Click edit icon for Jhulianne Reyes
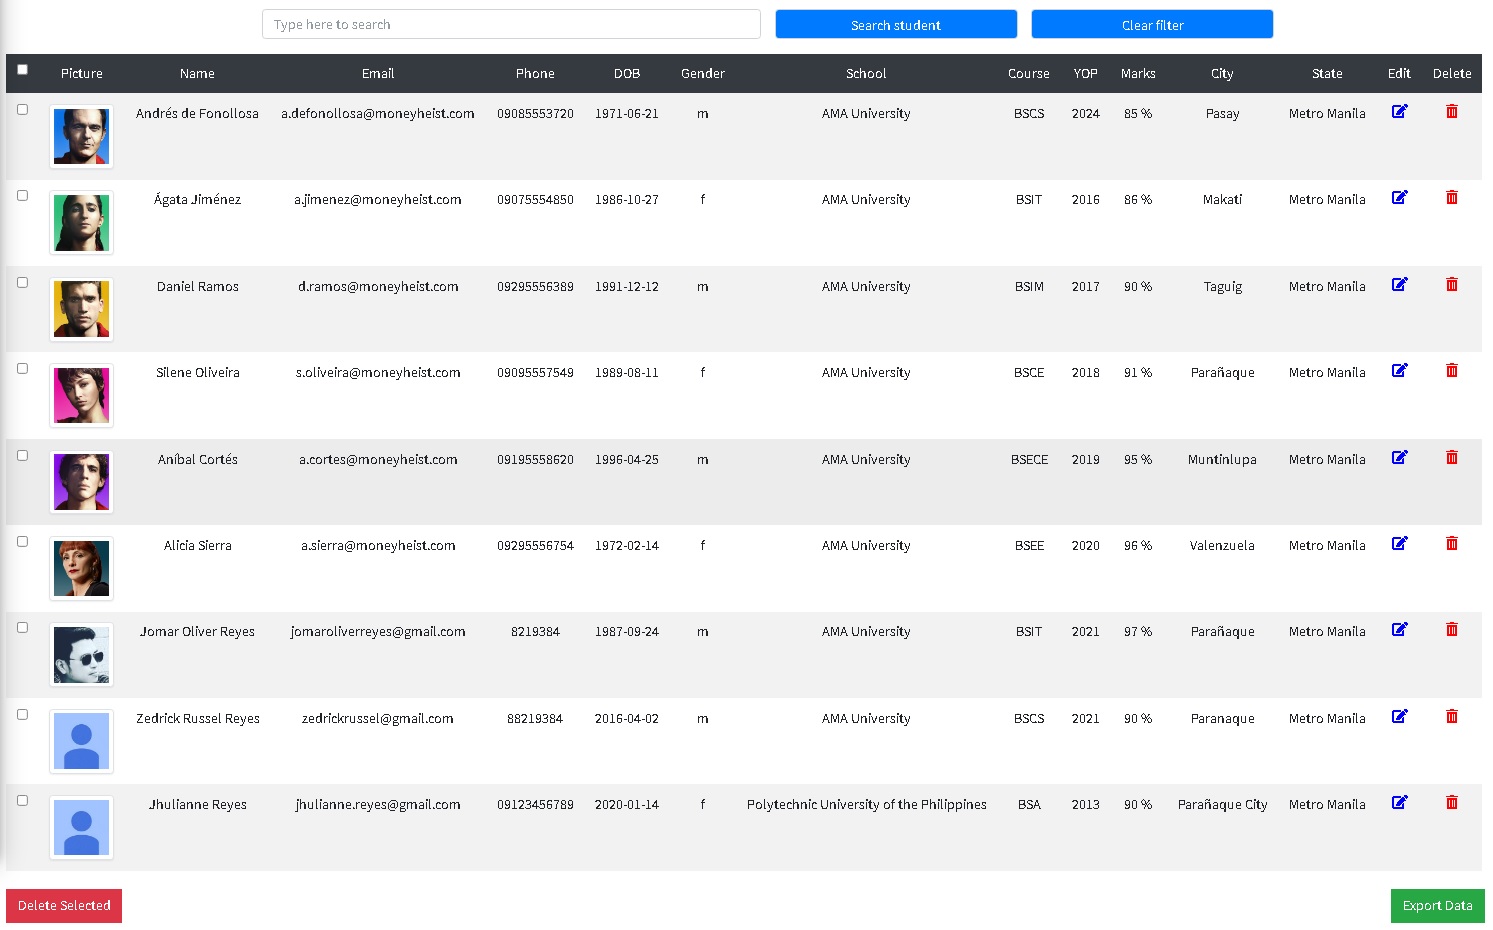This screenshot has height=930, width=1493. (x=1399, y=803)
